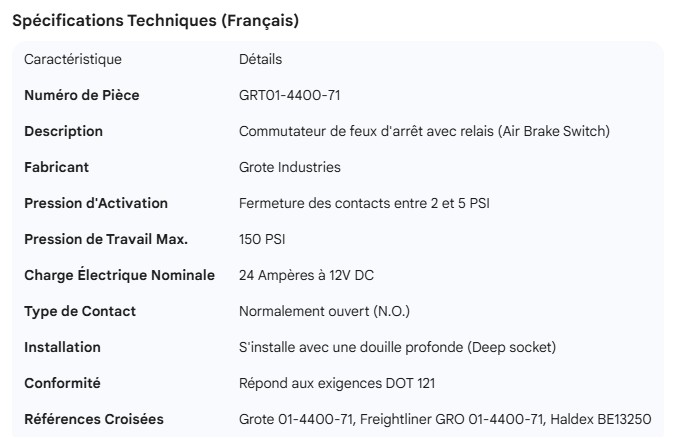Click the "Détails" column header

point(260,60)
